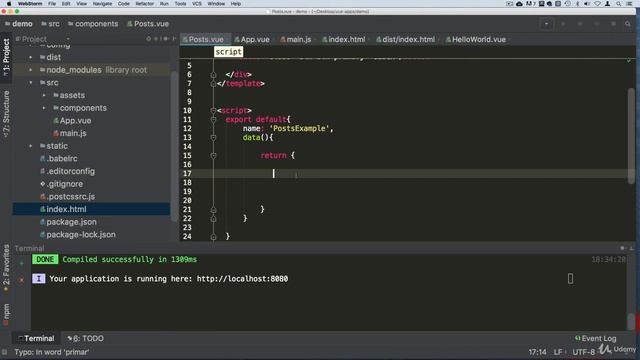This screenshot has width=640, height=360.
Task: Open the Tools menu
Action: click(180, 4)
